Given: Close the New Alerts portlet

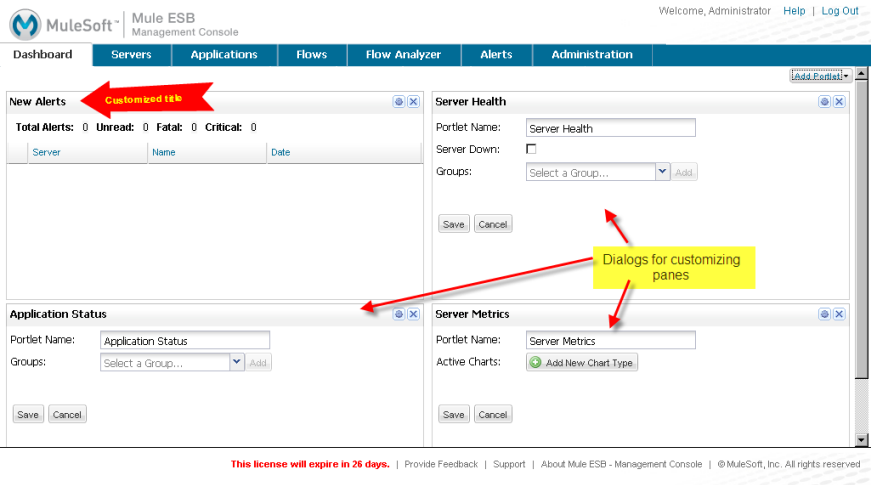Looking at the screenshot, I should (413, 101).
